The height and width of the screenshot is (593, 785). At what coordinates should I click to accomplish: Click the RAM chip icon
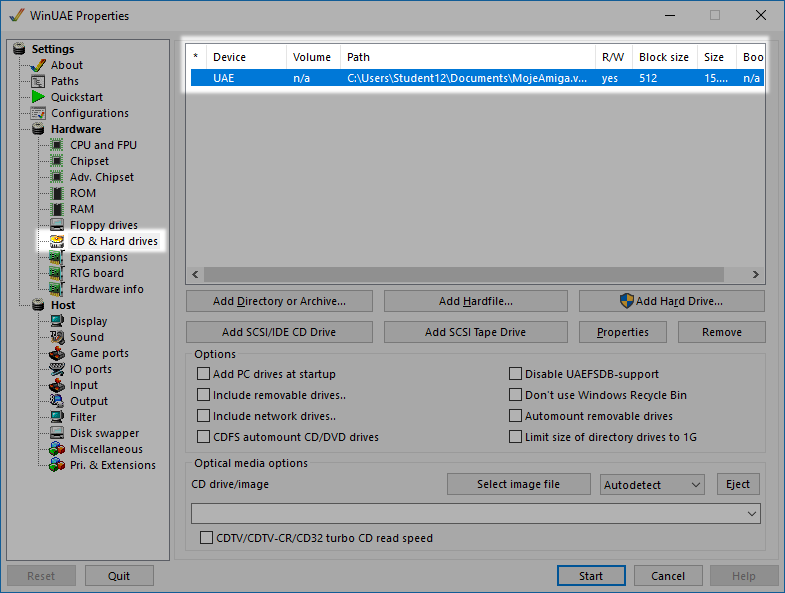[57, 209]
